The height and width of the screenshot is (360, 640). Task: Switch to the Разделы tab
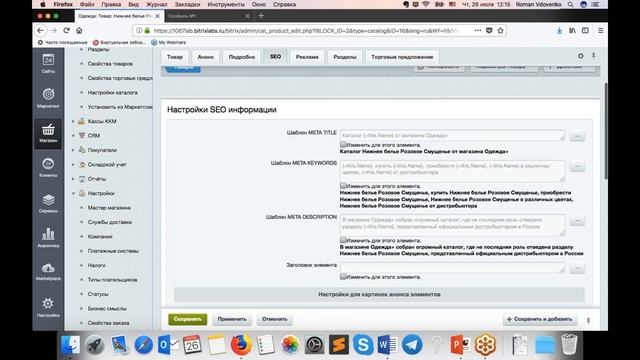[345, 57]
